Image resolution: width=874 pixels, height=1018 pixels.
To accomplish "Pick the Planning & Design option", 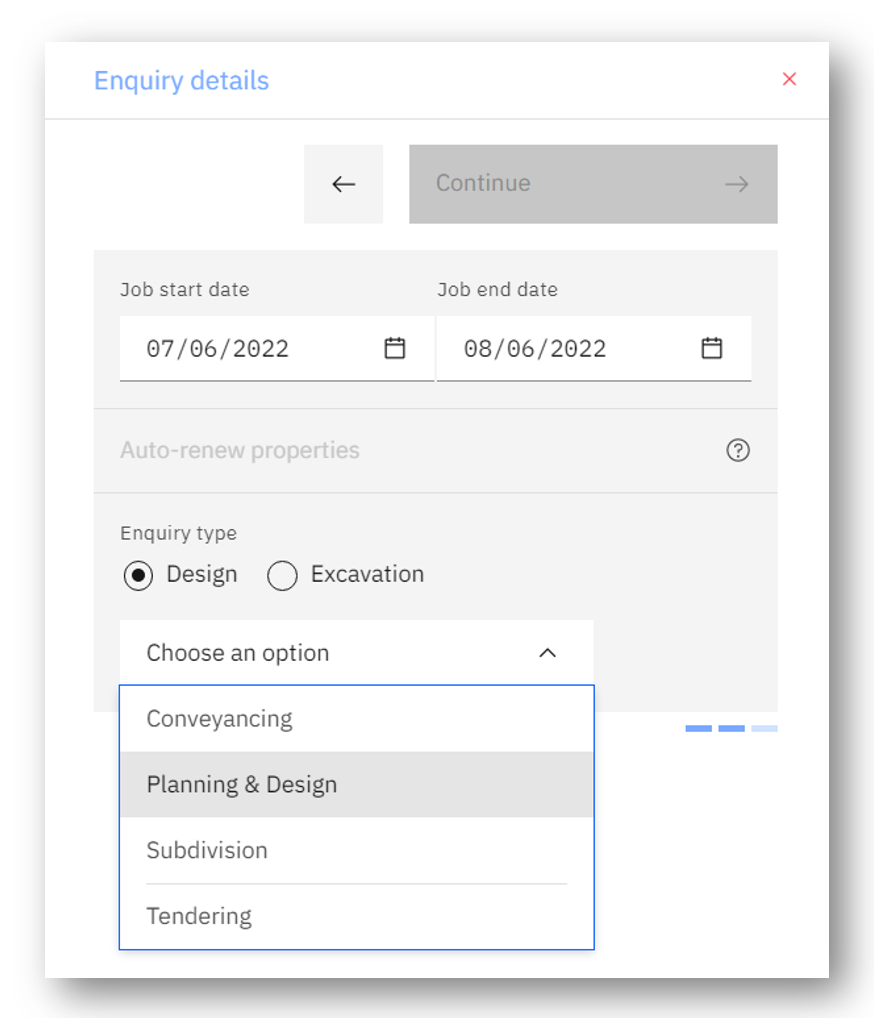I will coord(242,785).
